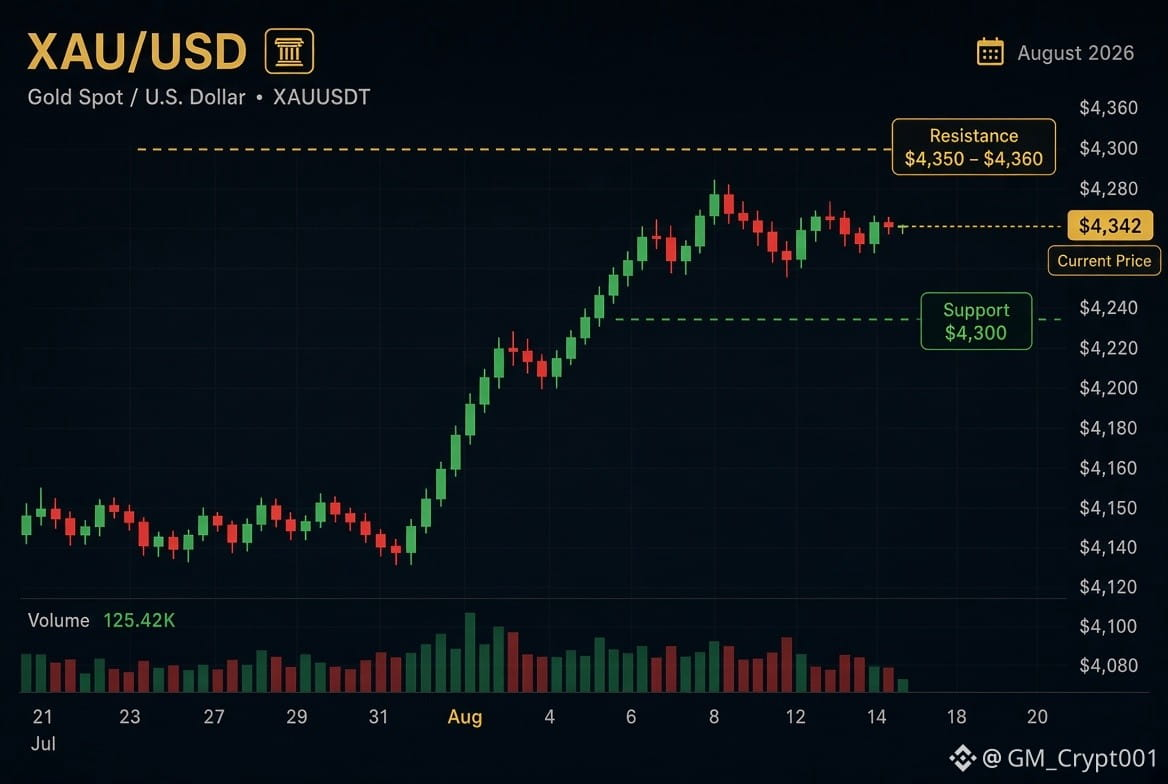The width and height of the screenshot is (1168, 784).
Task: Click the 20 date on the time axis
Action: click(1037, 717)
